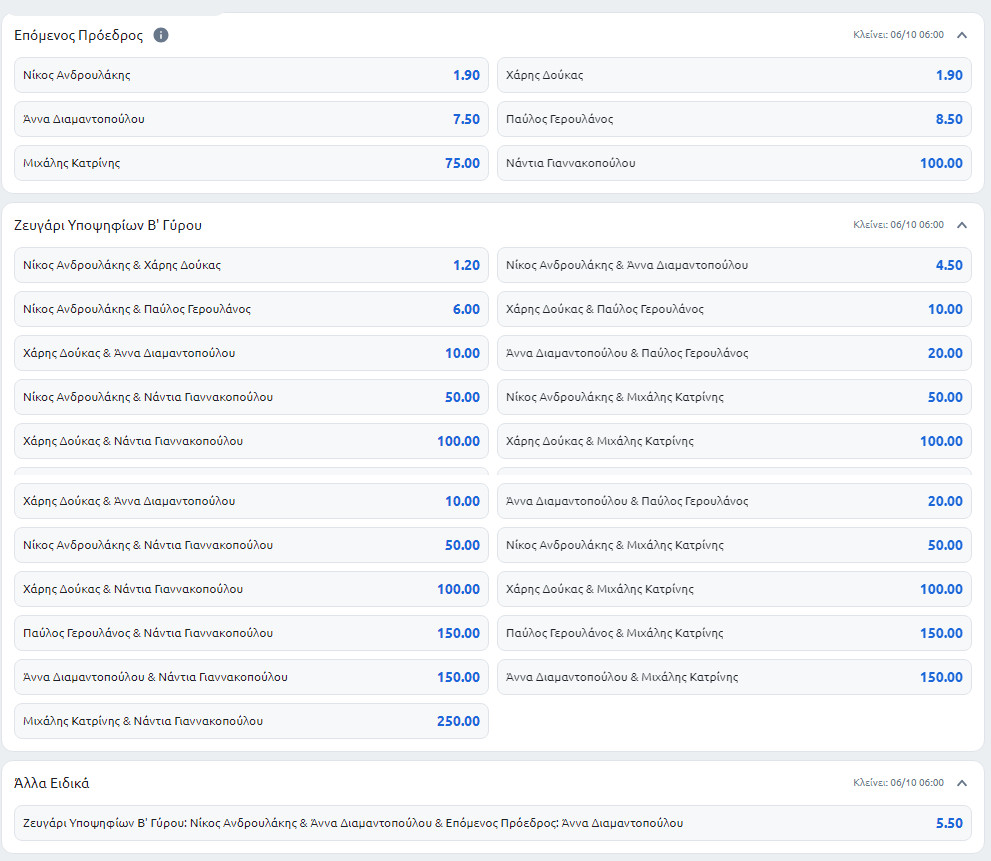Viewport: 991px width, 861px height.
Task: Pick pair Άννα Διαμαντοπούλου & Νάντια Γιαννακοπούλου
Action: click(x=251, y=677)
